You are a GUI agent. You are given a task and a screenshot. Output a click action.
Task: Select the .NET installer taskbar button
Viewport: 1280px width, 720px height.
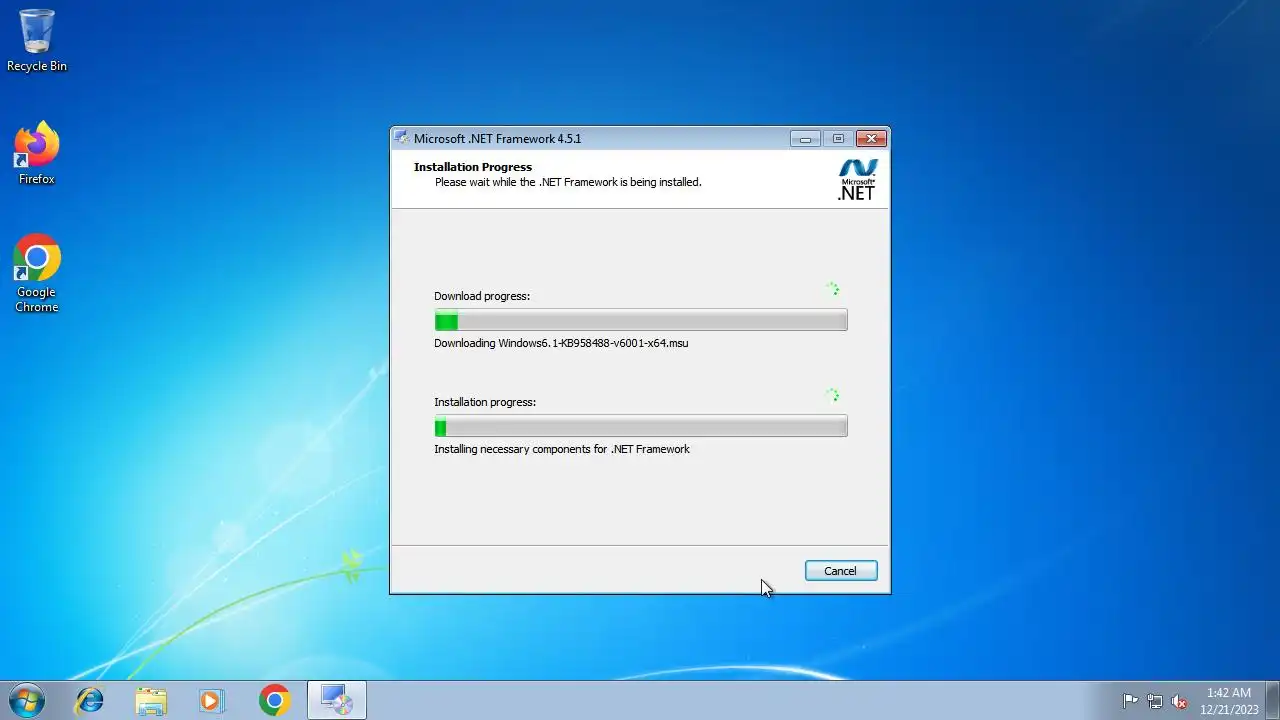pos(337,700)
